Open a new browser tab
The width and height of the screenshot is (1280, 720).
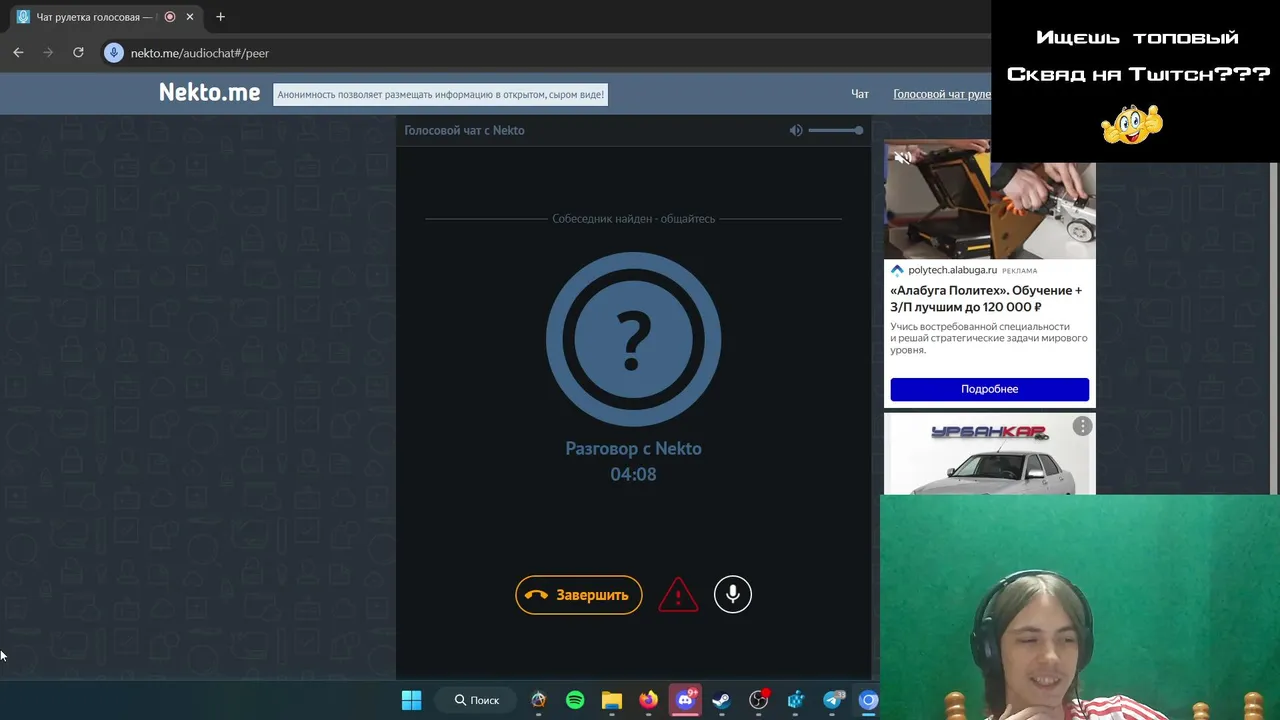pos(220,17)
